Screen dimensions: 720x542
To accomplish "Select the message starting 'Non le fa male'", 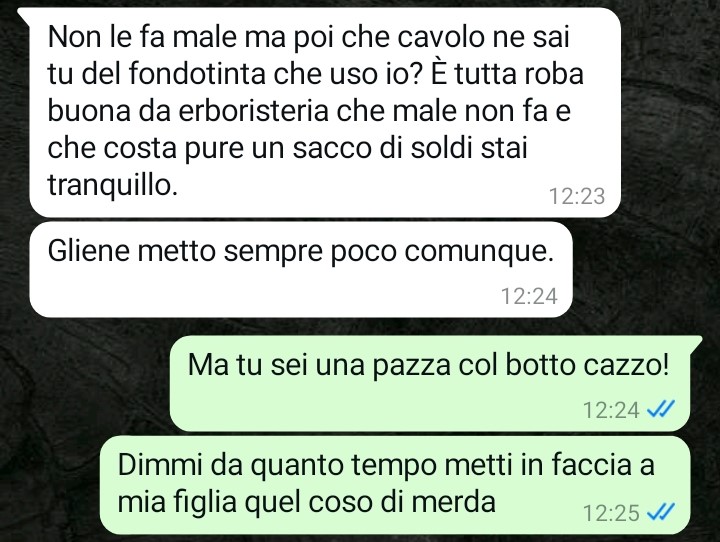I will pos(325,112).
